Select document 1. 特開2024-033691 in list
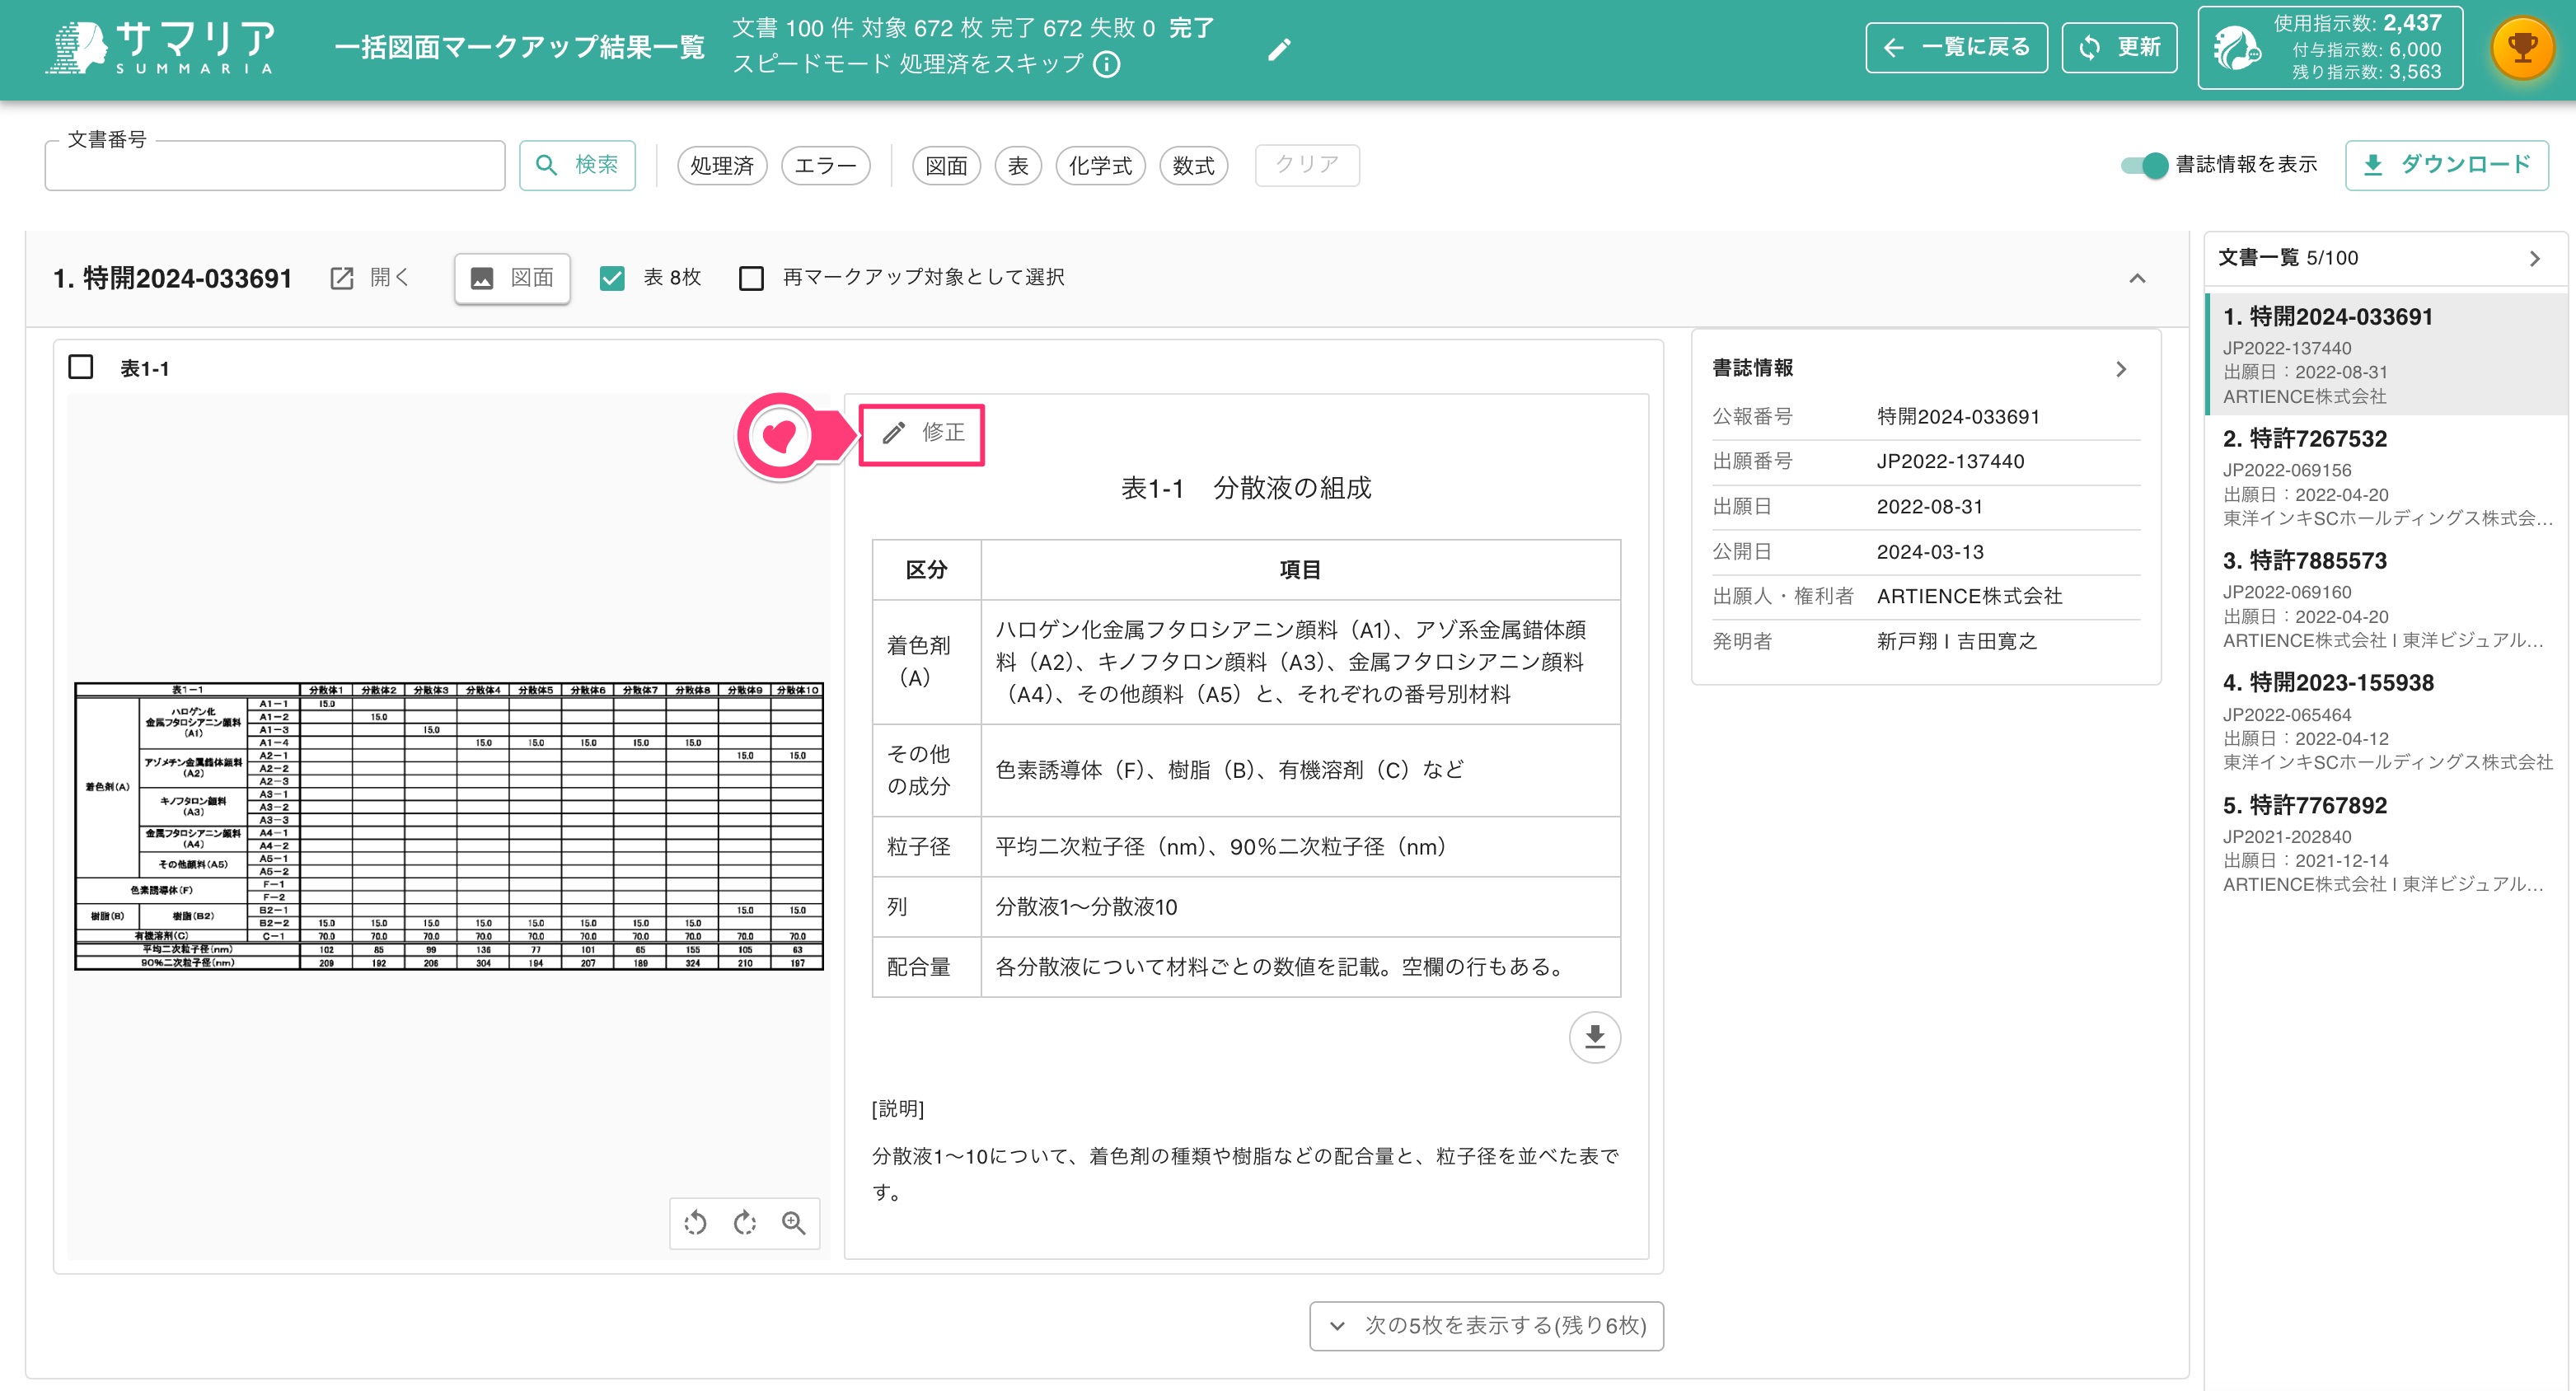Viewport: 2576px width, 1391px height. (x=2386, y=355)
